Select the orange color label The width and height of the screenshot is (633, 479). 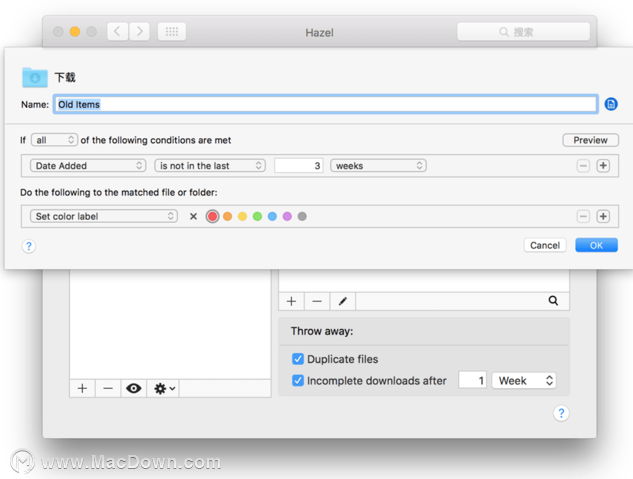(227, 216)
